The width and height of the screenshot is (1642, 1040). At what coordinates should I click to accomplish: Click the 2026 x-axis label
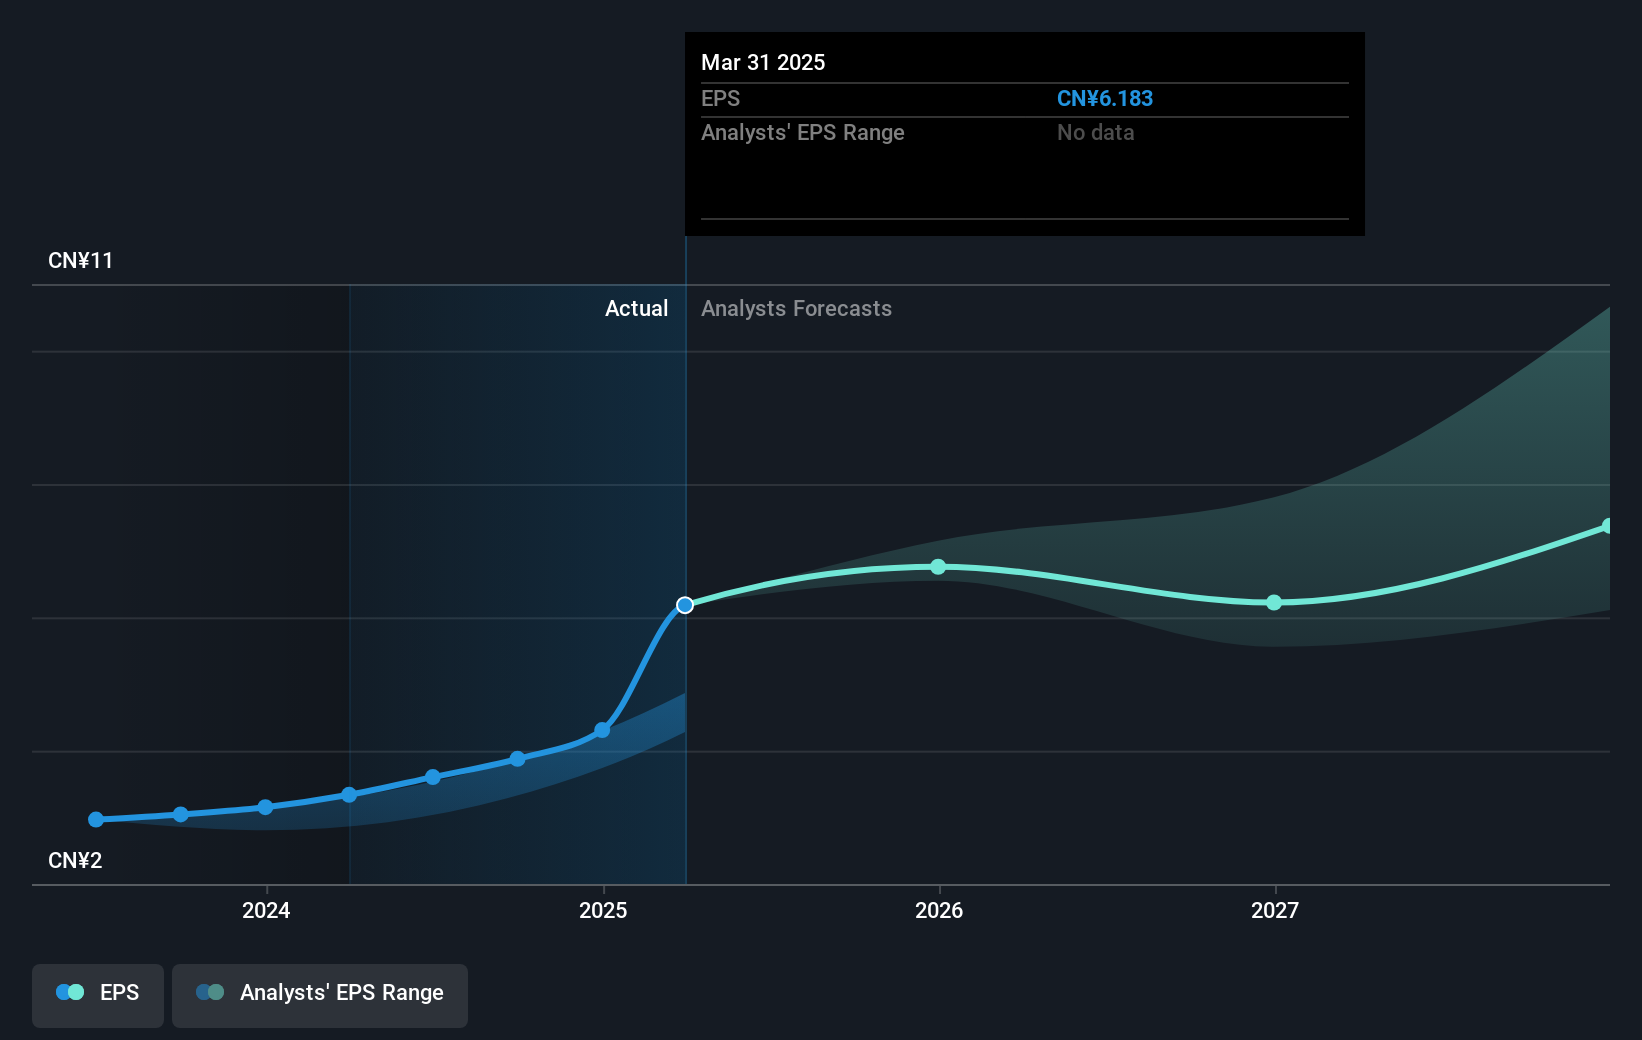(x=939, y=910)
